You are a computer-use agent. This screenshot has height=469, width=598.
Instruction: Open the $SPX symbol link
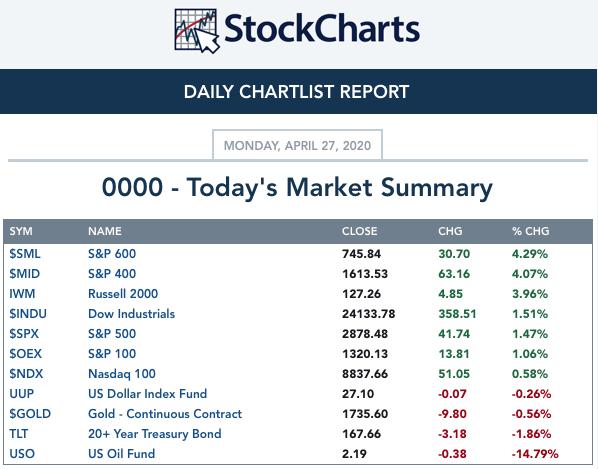pos(24,334)
